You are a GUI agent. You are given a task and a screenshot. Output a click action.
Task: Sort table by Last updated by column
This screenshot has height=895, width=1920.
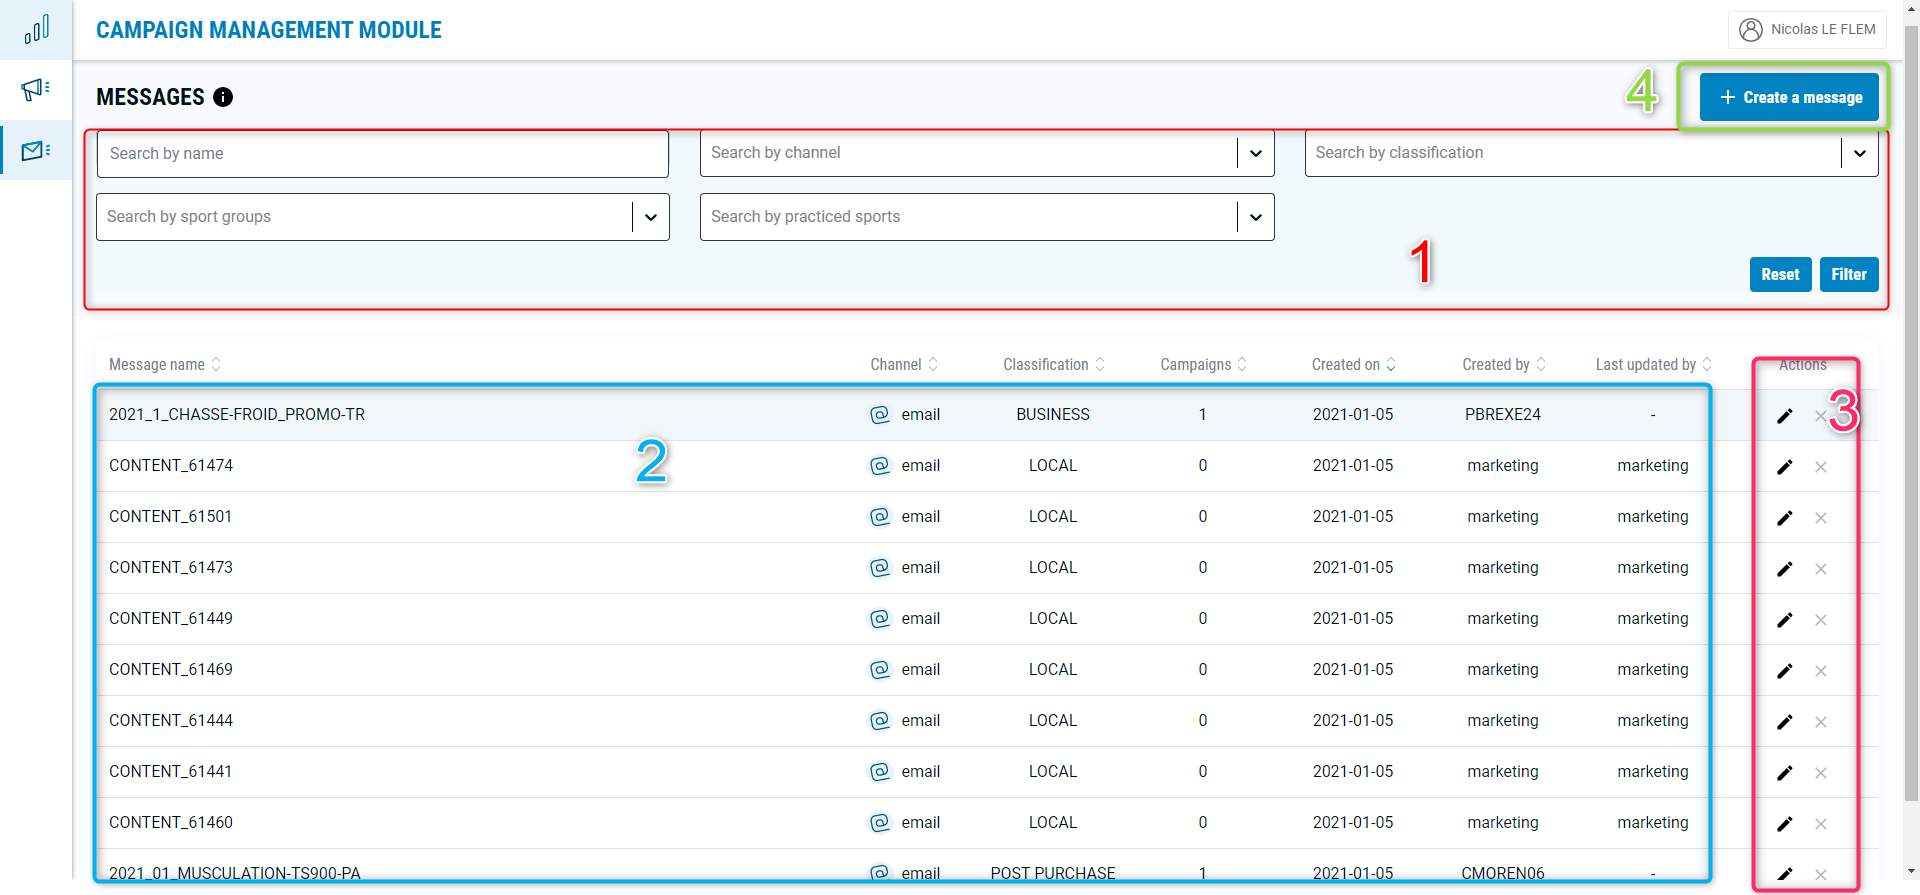click(1654, 365)
